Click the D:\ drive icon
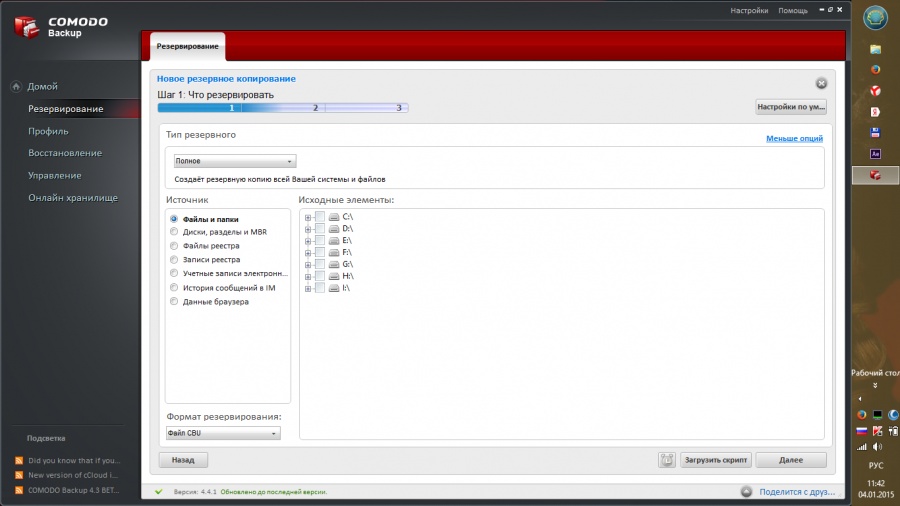900x506 pixels. pos(333,228)
